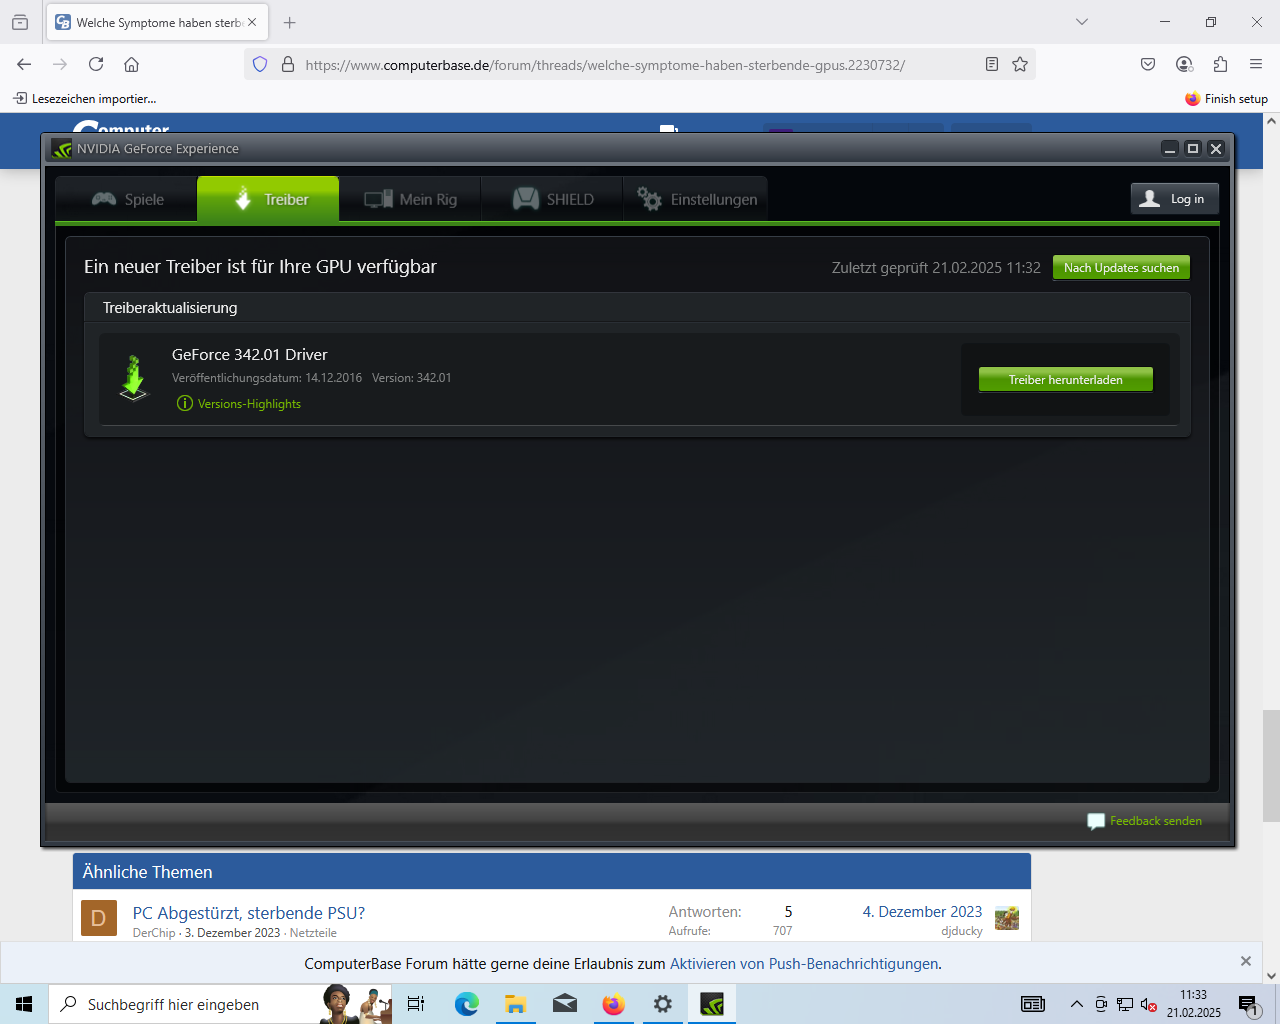Click 'Finish setup' in the bookmarks bar
1280x1024 pixels.
[1226, 99]
